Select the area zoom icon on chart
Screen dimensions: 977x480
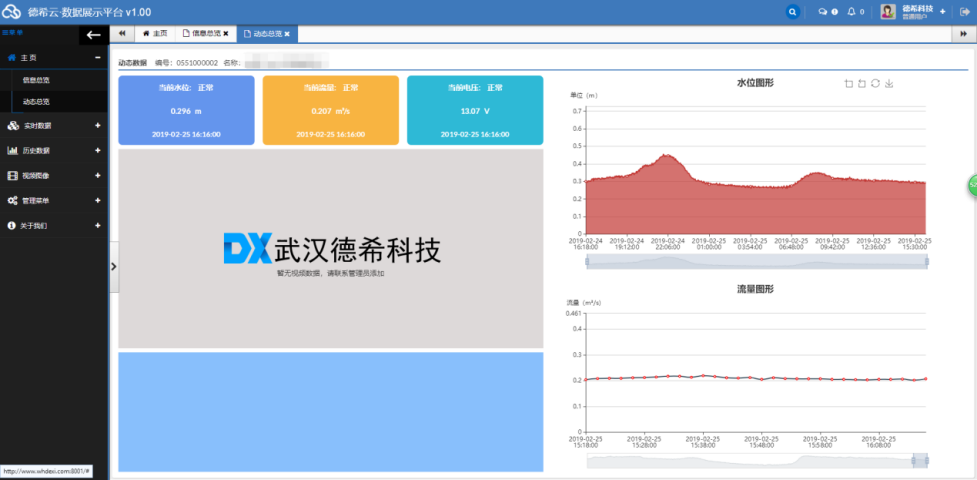pyautogui.click(x=848, y=83)
